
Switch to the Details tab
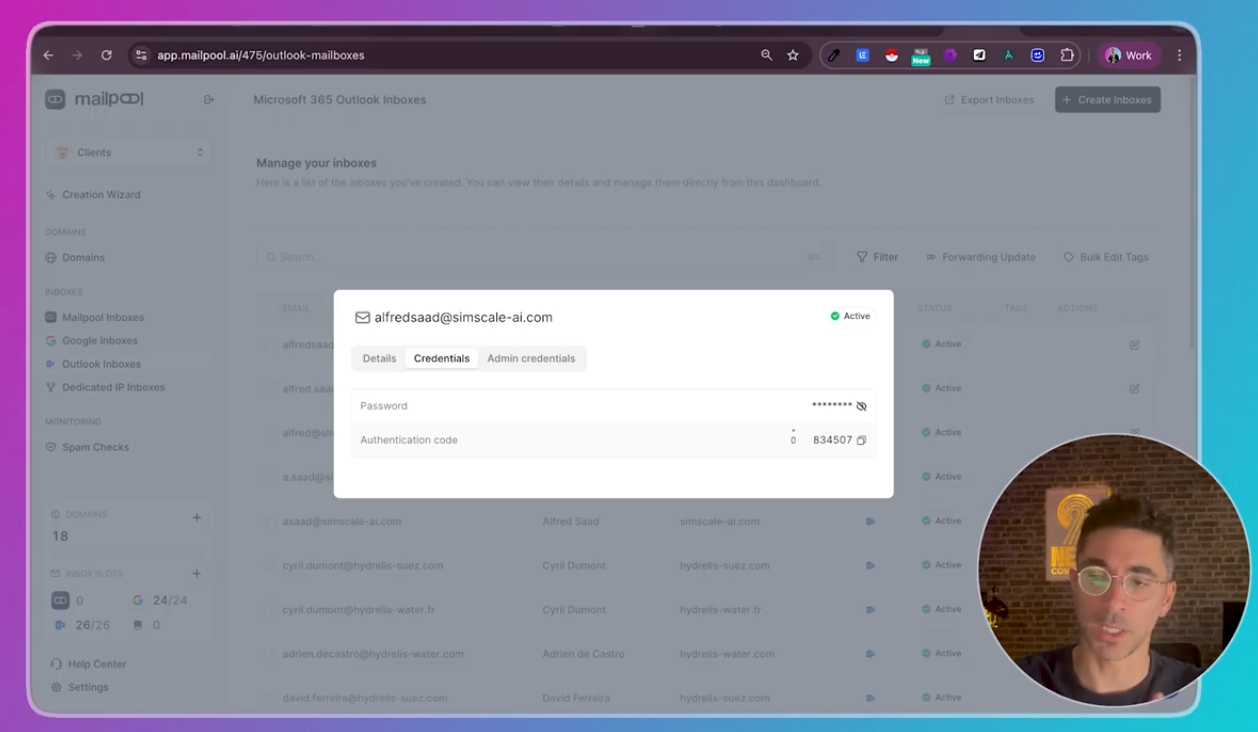coord(379,358)
